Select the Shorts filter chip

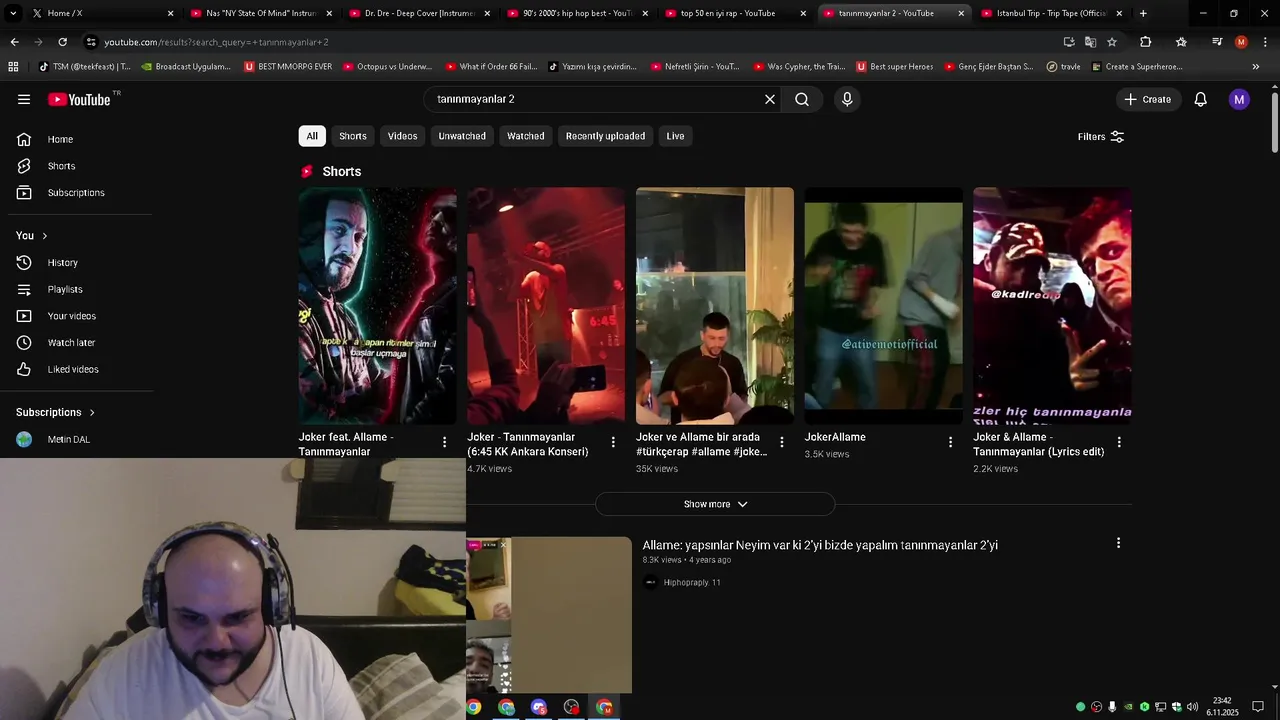click(x=353, y=136)
